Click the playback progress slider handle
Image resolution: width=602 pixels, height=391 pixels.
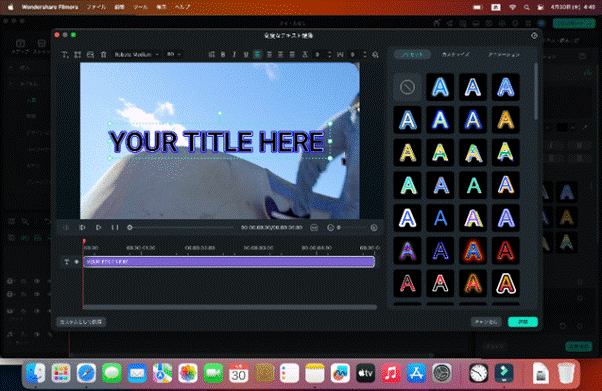click(130, 227)
